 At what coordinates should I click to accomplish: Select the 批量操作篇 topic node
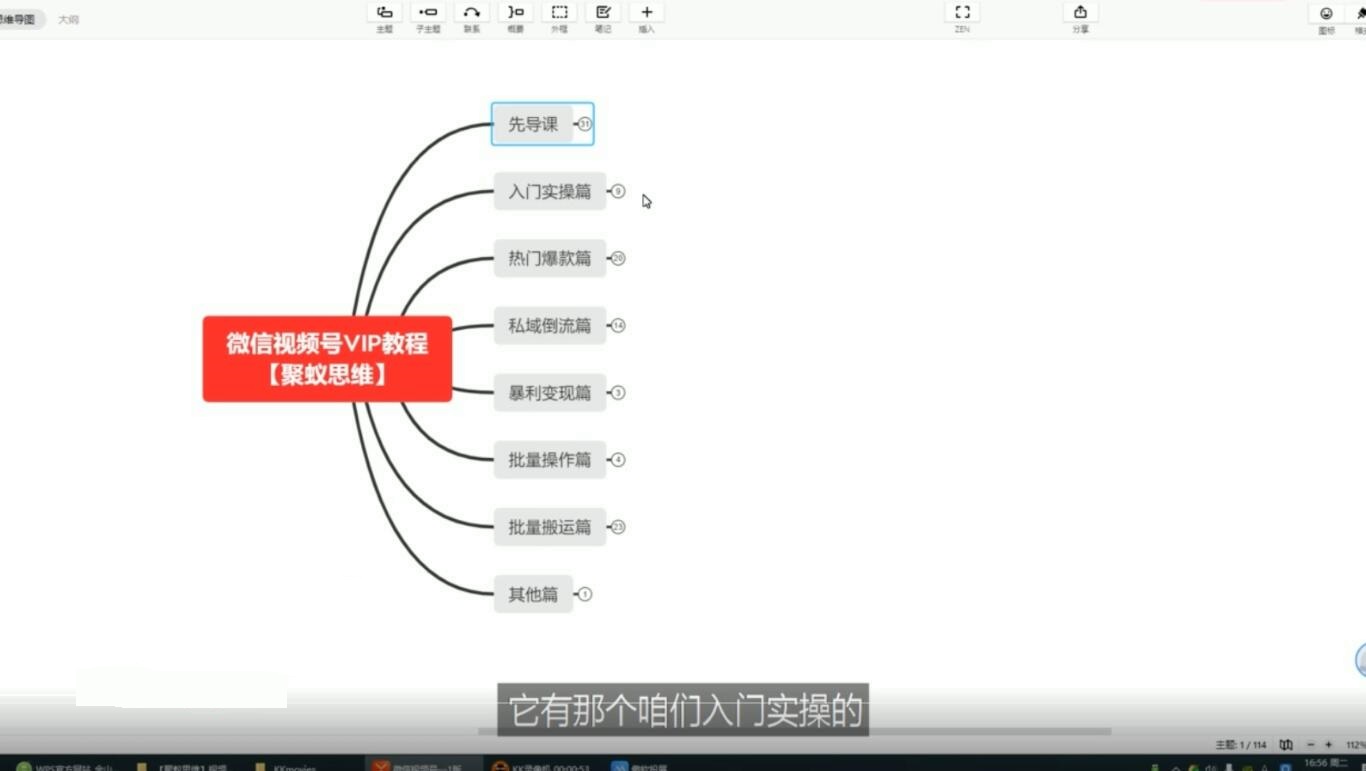pos(550,460)
